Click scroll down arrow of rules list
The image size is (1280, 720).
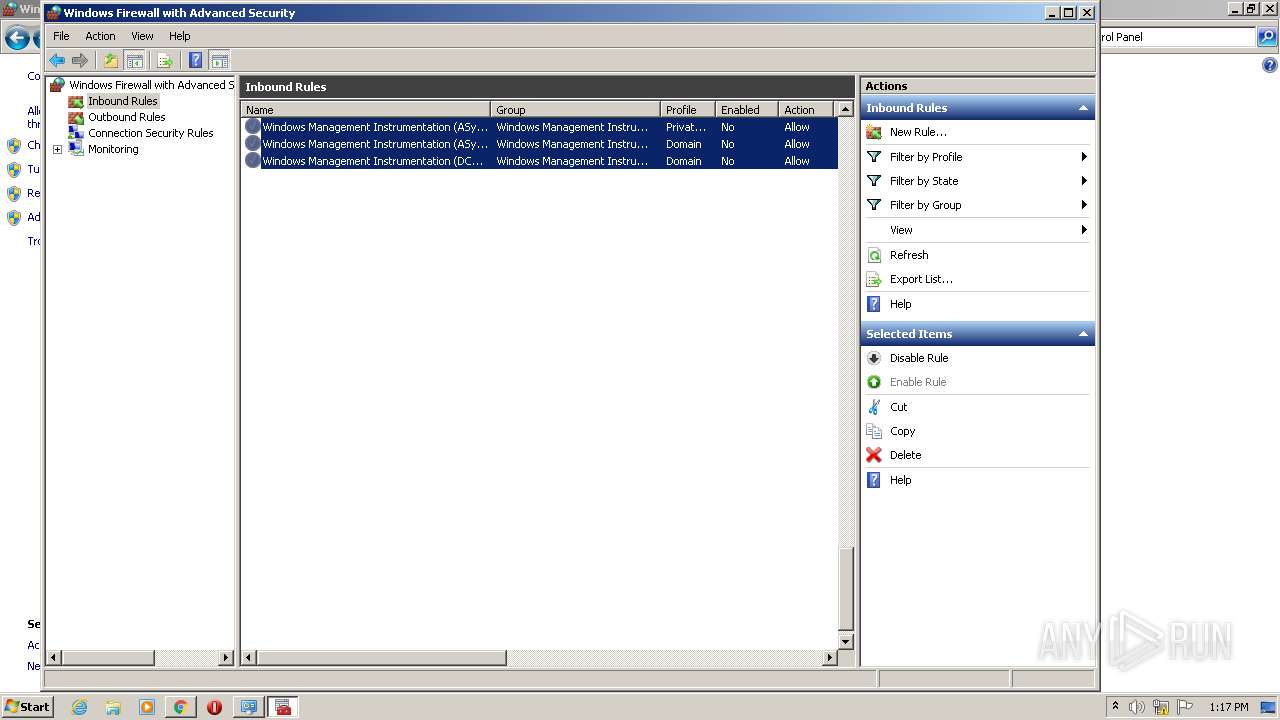[846, 641]
